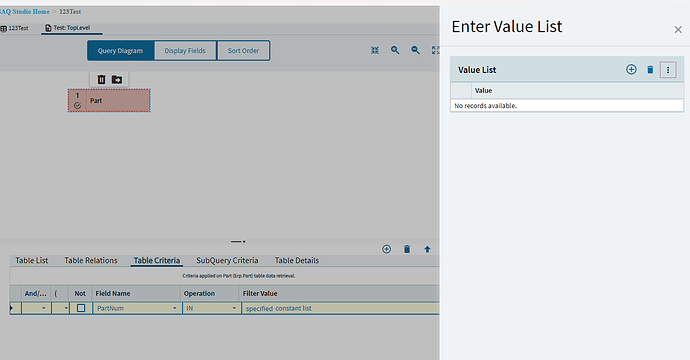The width and height of the screenshot is (690, 360).
Task: Add a new value to Value List
Action: click(x=631, y=70)
